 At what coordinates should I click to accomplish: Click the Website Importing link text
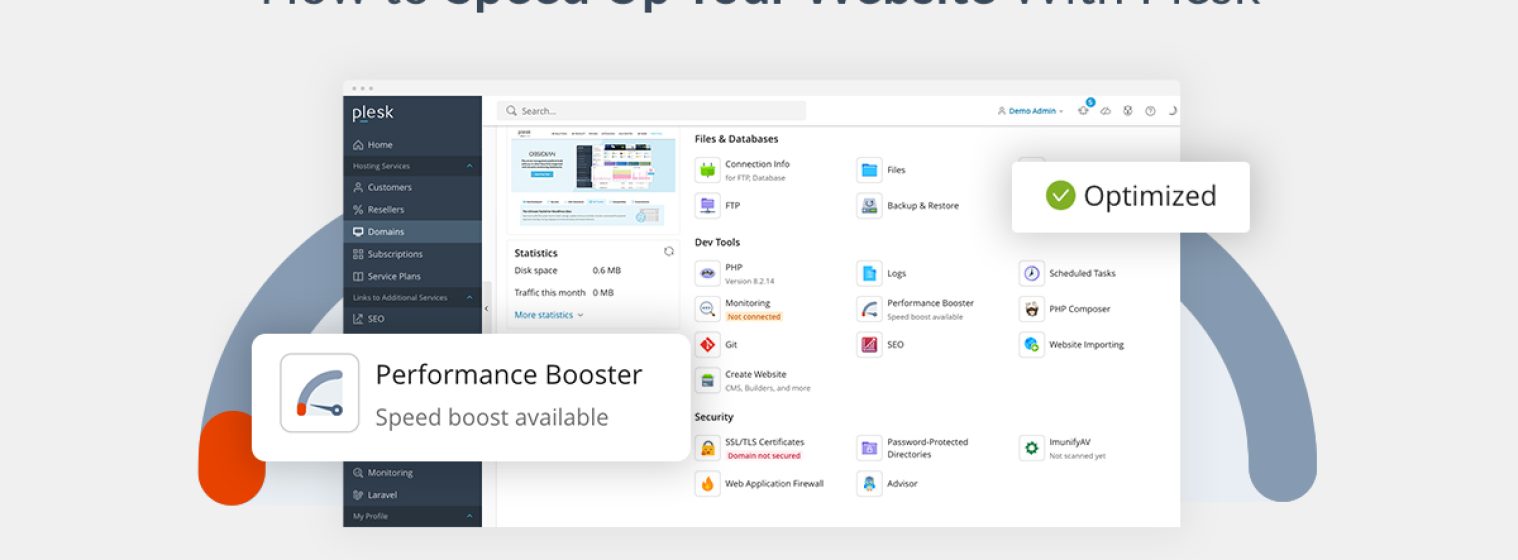pos(1086,345)
